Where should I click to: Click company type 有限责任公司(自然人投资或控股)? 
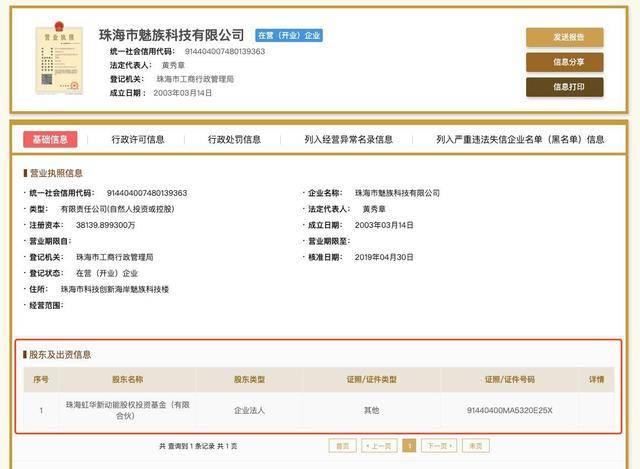tap(118, 209)
